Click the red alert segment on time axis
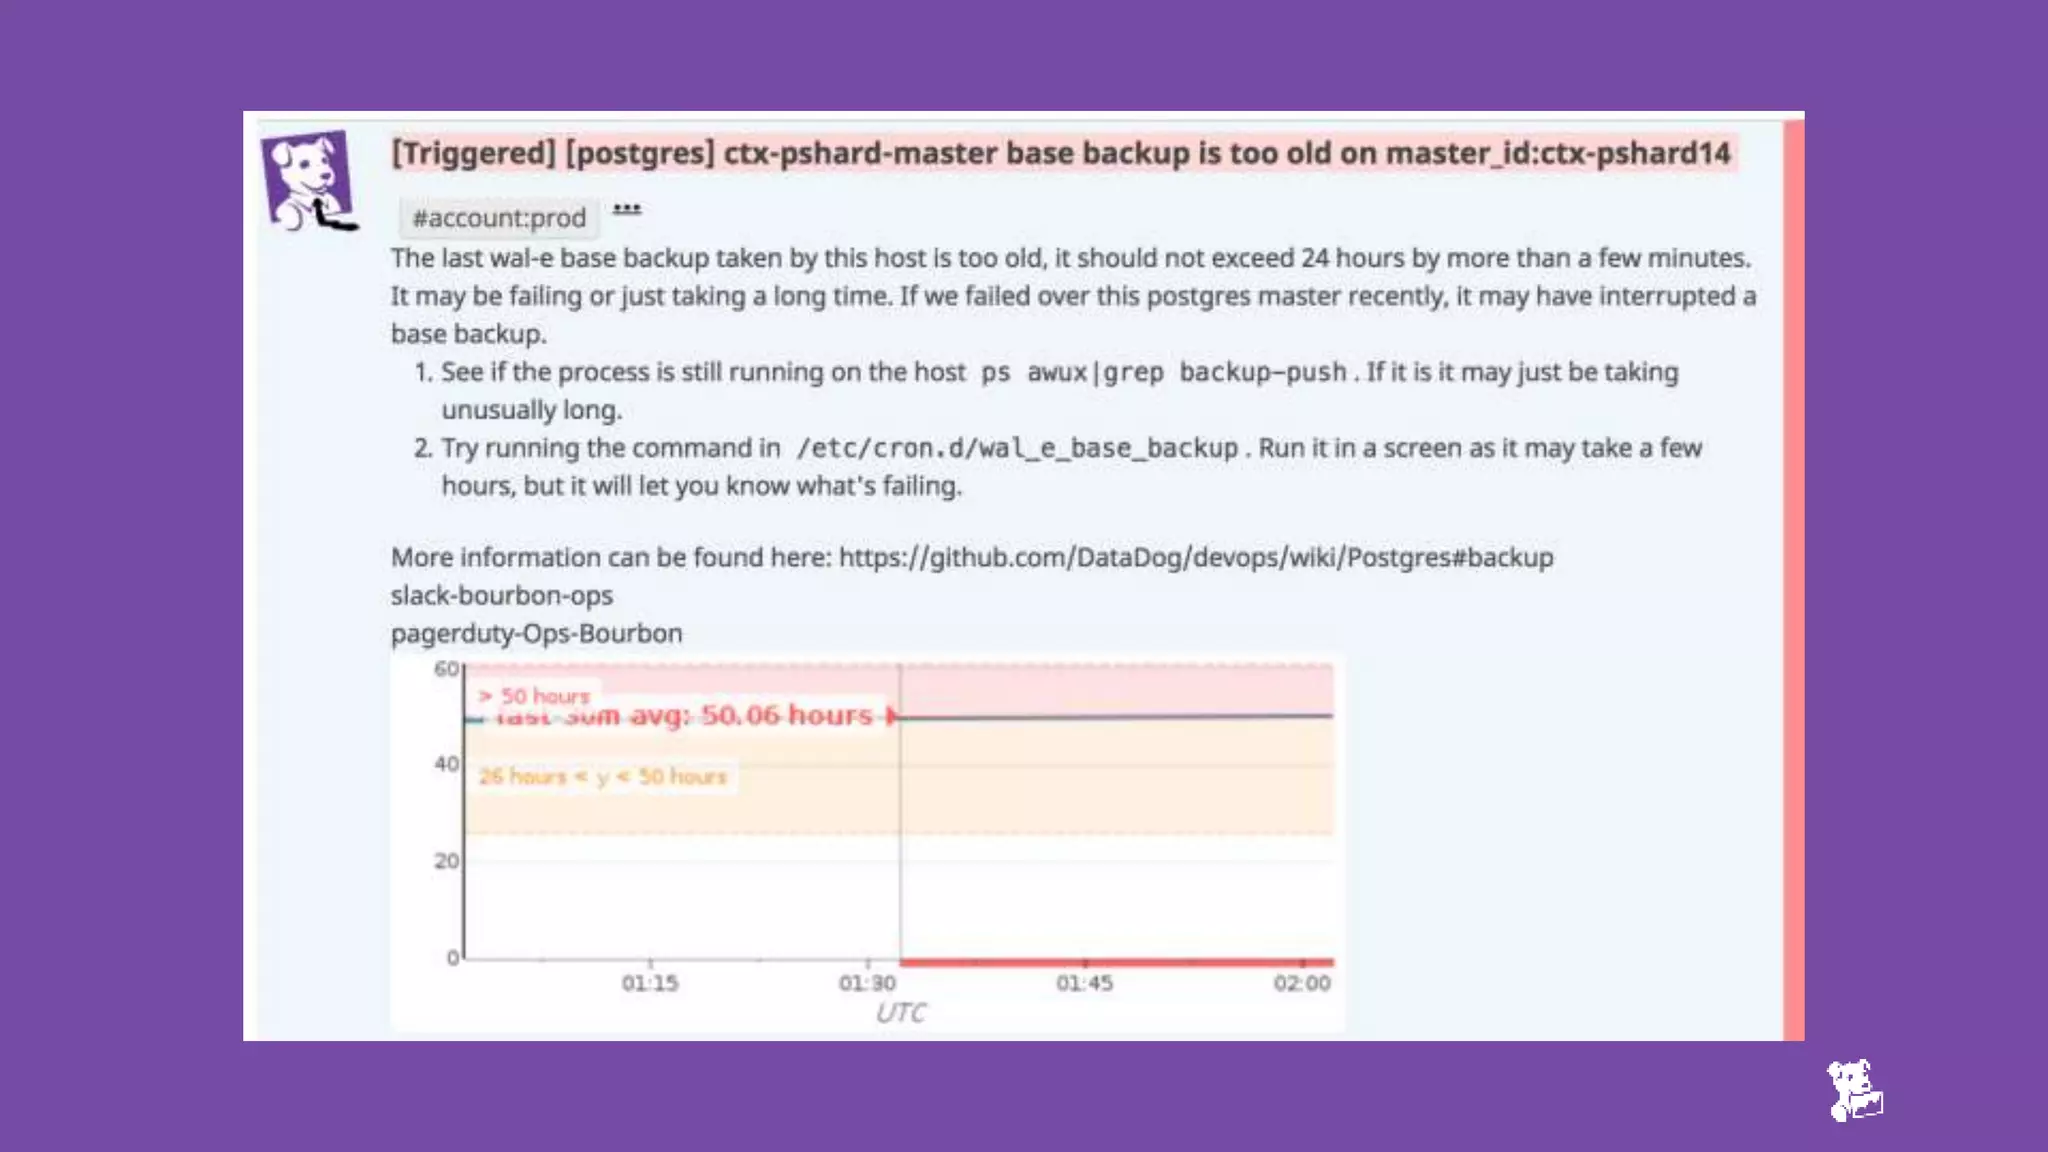The width and height of the screenshot is (2048, 1152). pos(1115,962)
